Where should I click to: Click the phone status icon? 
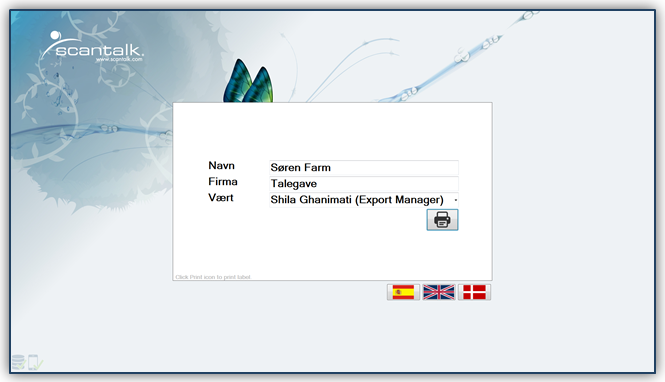pyautogui.click(x=34, y=362)
